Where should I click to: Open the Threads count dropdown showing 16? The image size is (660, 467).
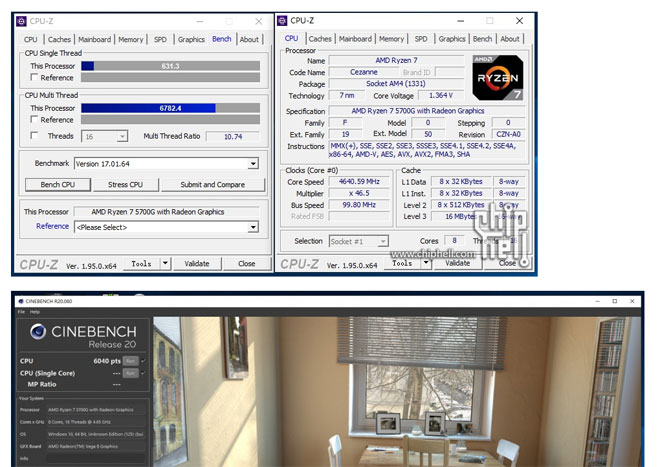[x=122, y=136]
